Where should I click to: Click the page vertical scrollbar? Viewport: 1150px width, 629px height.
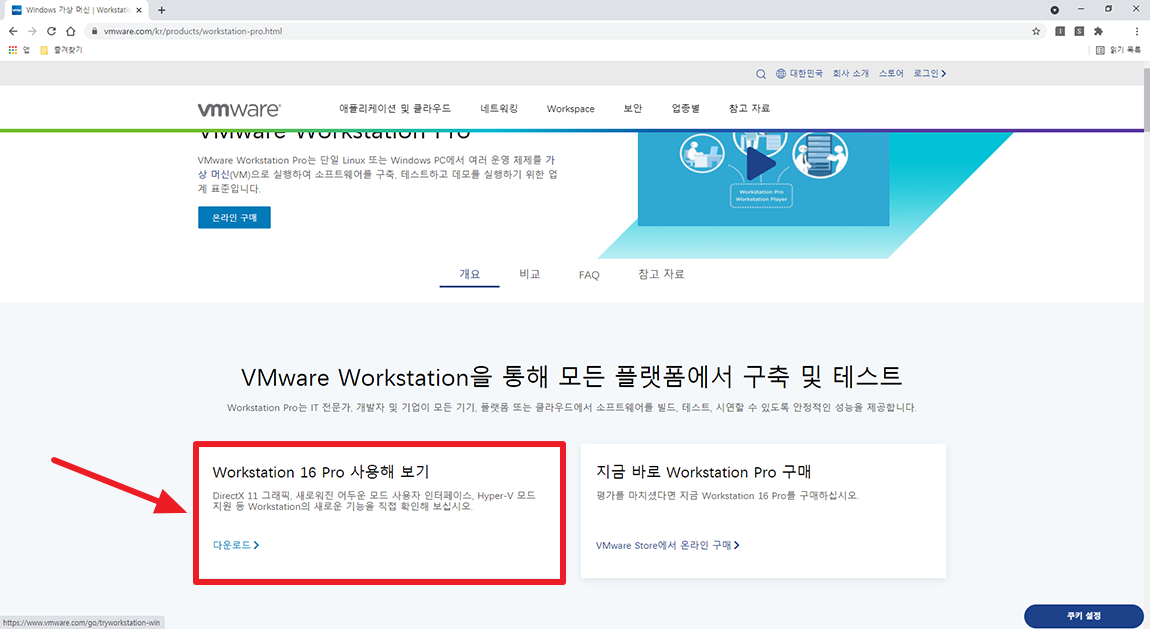[x=1146, y=99]
